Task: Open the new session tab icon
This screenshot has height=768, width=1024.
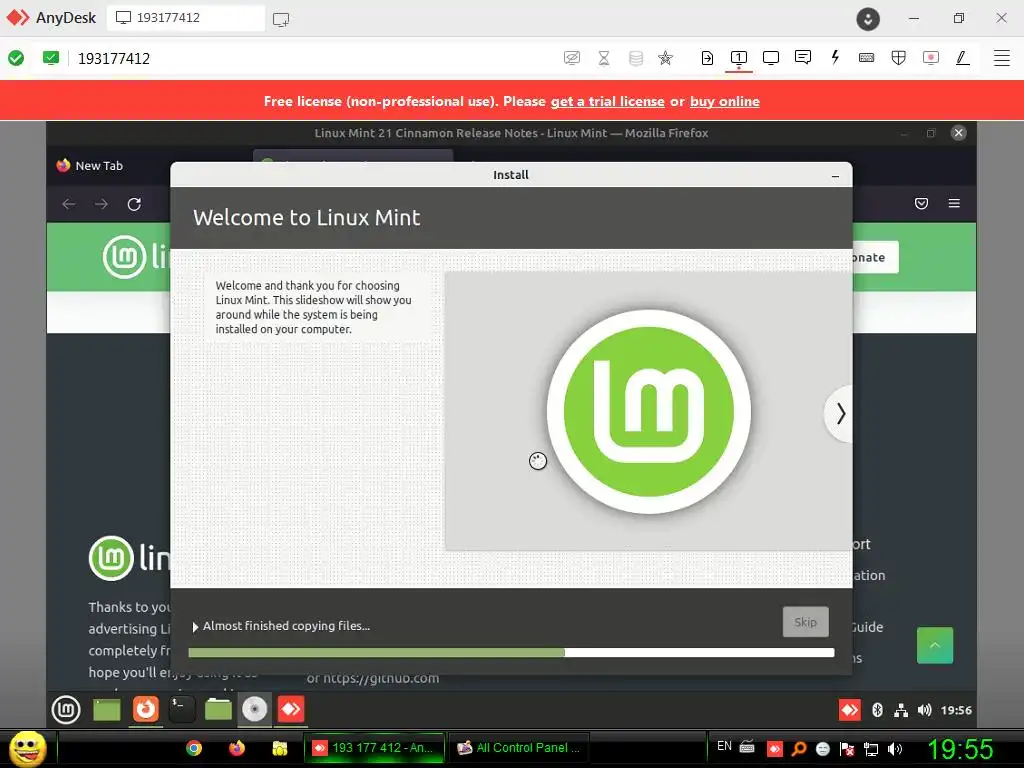Action: pos(281,19)
